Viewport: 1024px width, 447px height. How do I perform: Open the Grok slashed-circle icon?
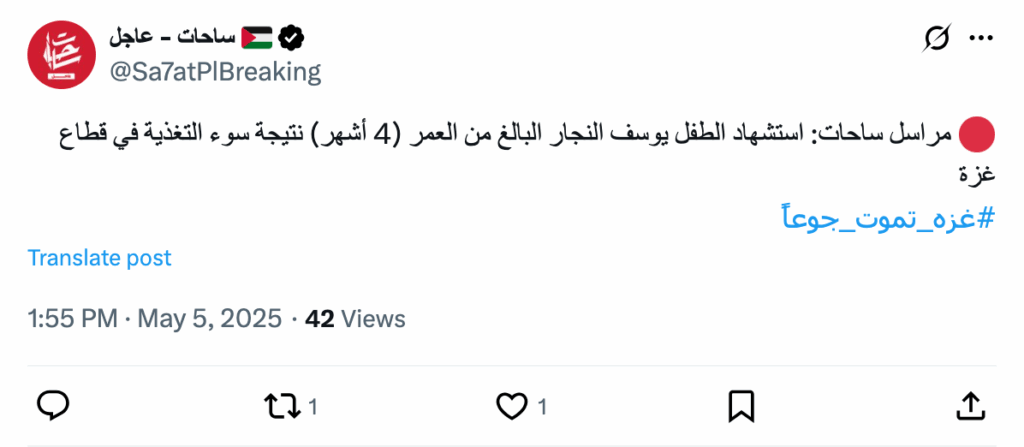click(x=937, y=38)
